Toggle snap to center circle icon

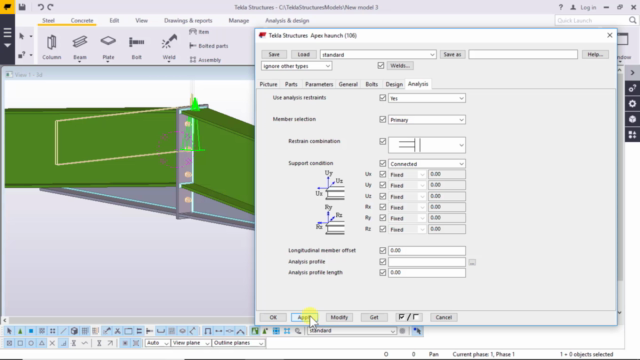(31, 343)
